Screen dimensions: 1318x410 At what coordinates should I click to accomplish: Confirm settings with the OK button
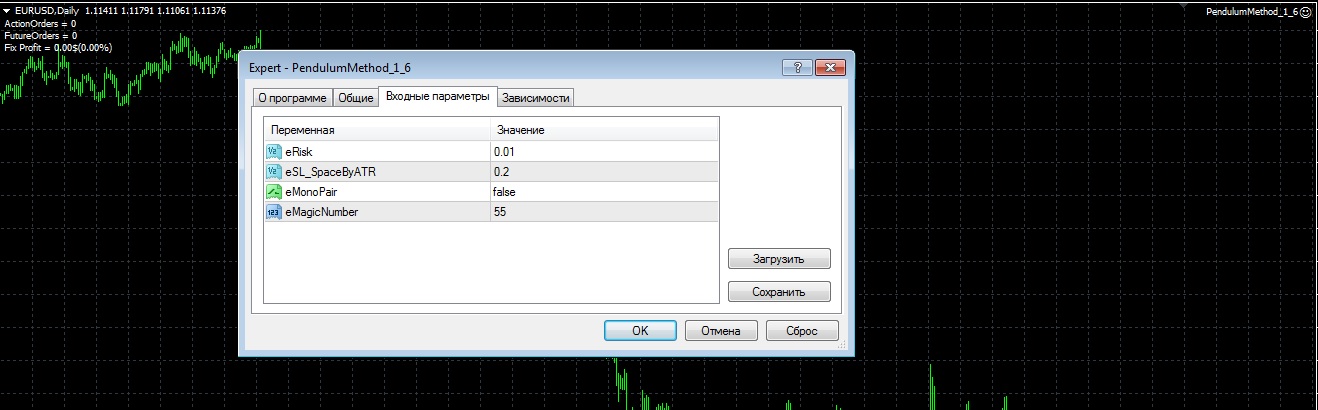click(640, 331)
